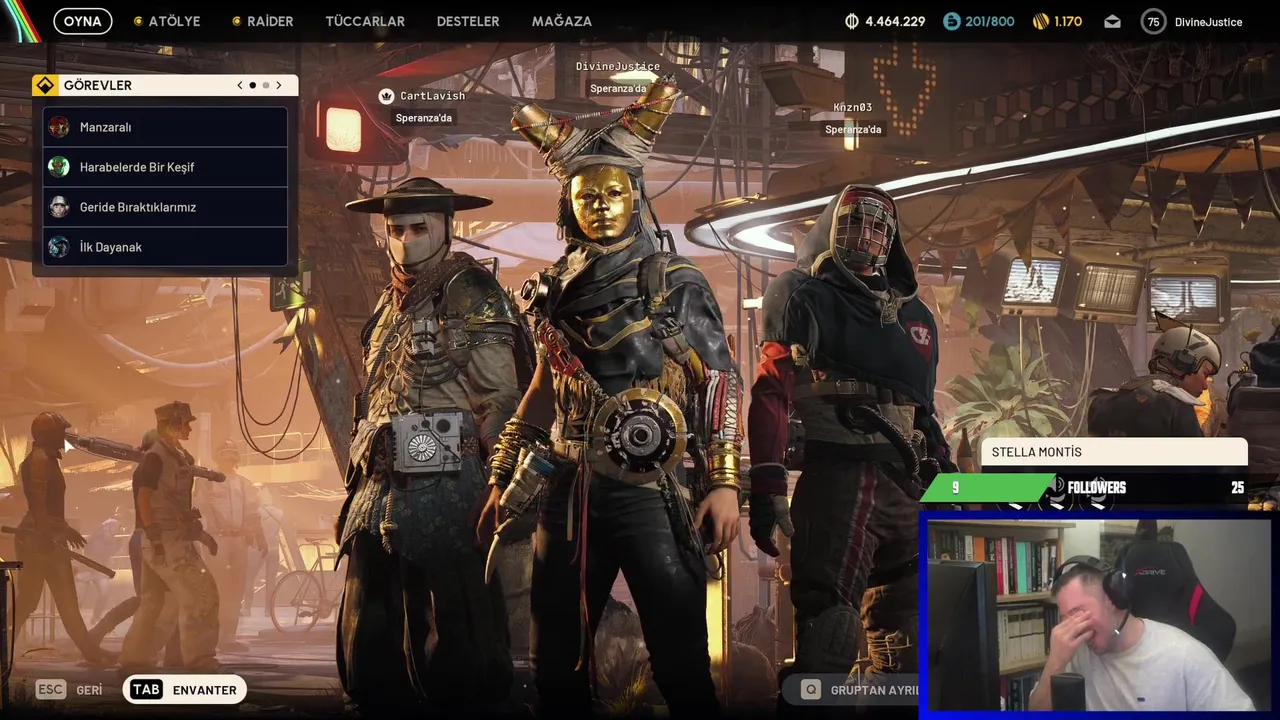This screenshot has height=720, width=1280.
Task: Open the TÜCCARLAR tab
Action: (365, 21)
